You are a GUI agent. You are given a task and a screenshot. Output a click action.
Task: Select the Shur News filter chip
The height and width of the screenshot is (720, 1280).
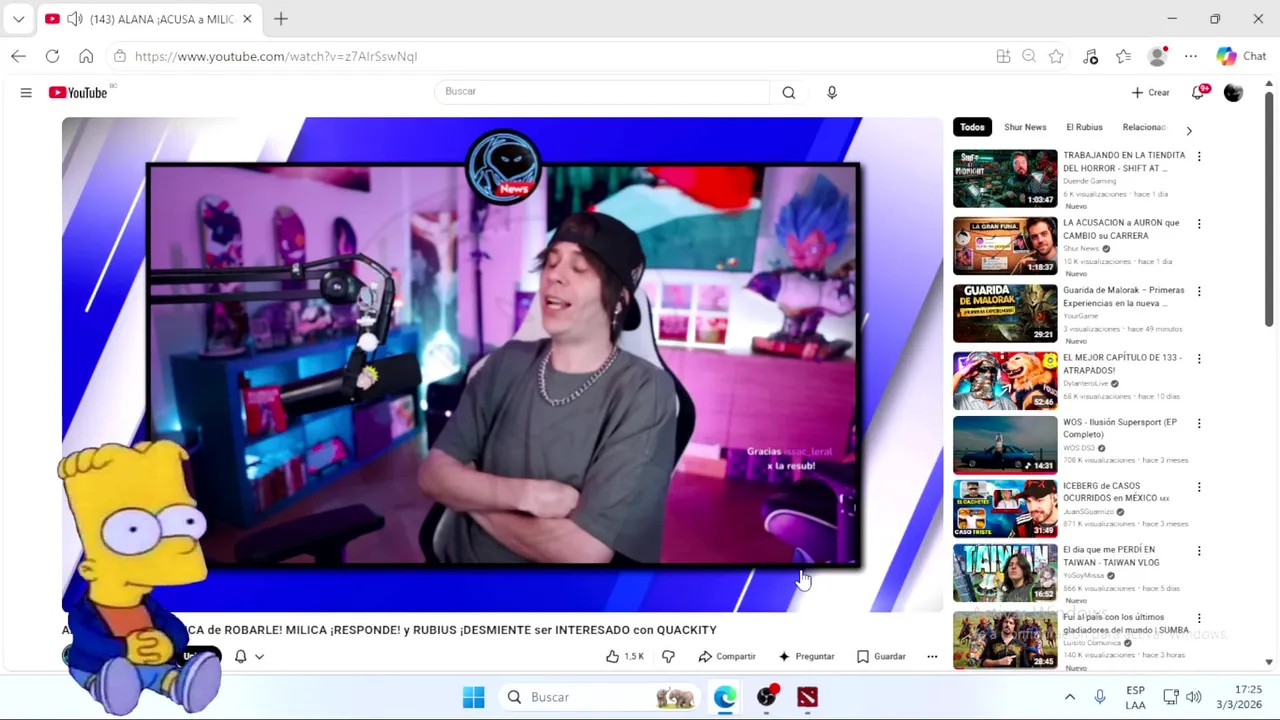tap(1025, 127)
